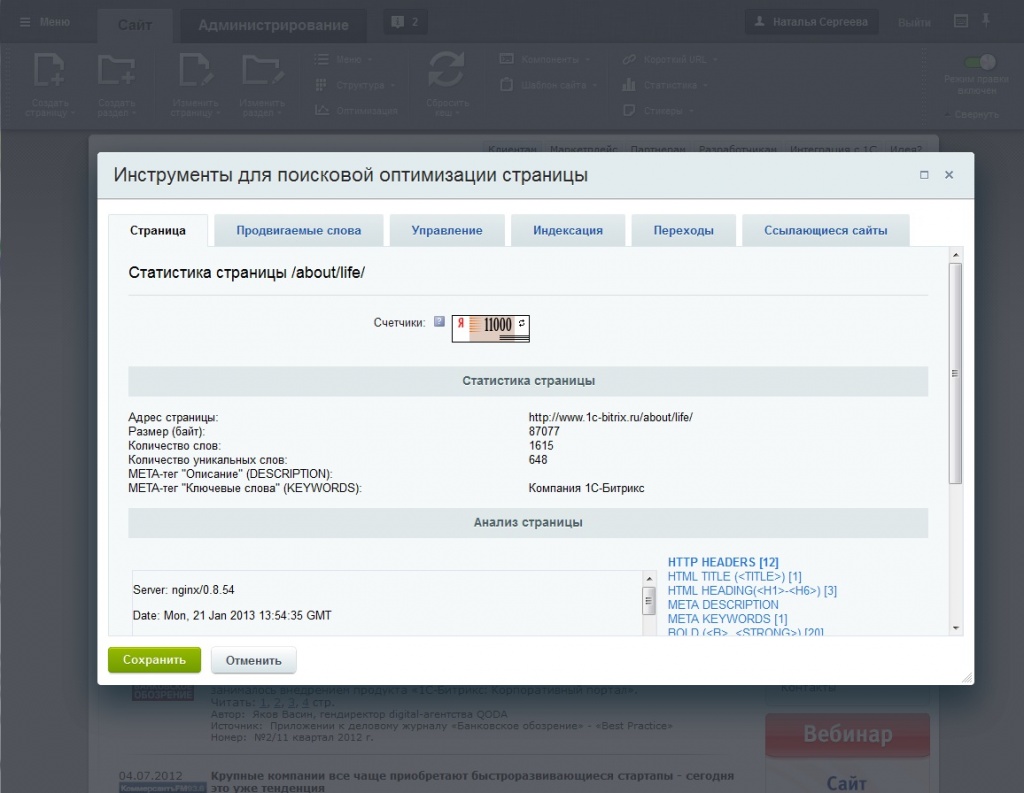This screenshot has width=1024, height=793.
Task: Maximize the SEO tools dialog
Action: (x=924, y=175)
